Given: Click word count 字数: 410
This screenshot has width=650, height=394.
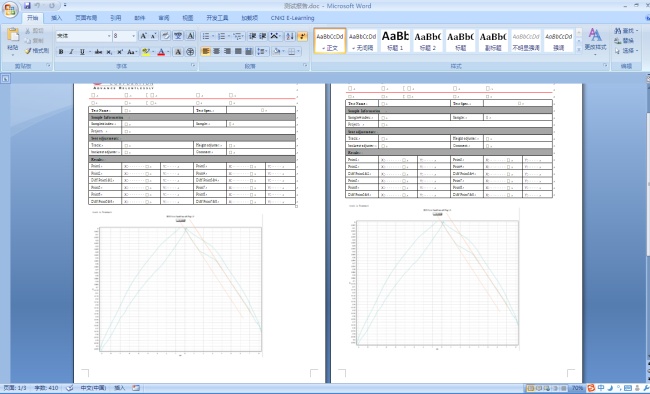Looking at the screenshot, I should 46,388.
